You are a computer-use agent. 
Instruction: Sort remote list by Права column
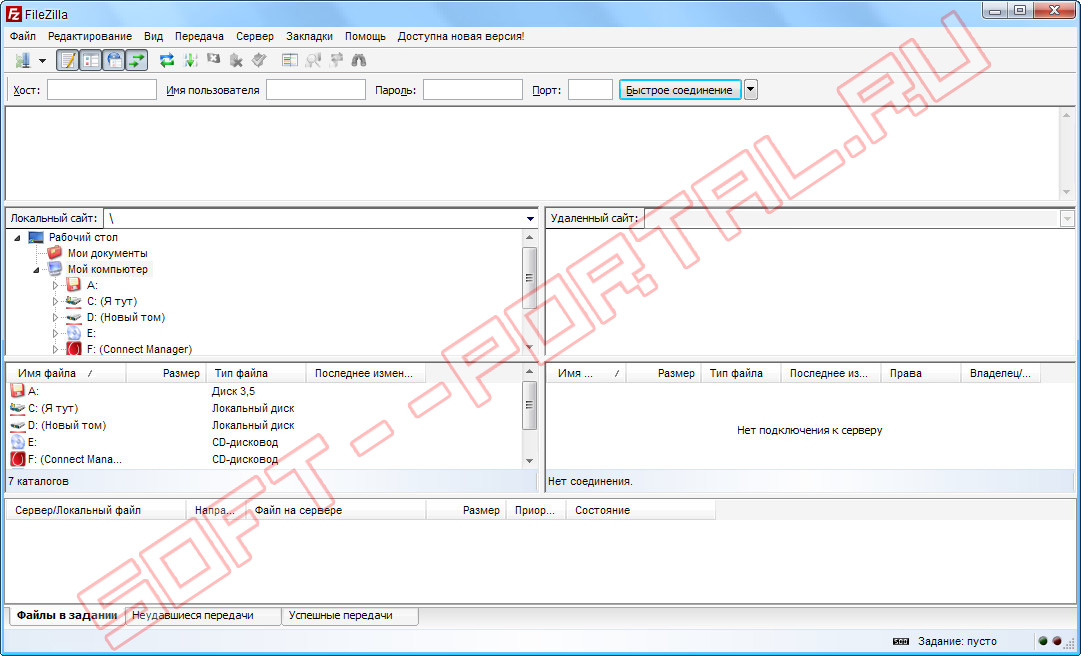[920, 373]
